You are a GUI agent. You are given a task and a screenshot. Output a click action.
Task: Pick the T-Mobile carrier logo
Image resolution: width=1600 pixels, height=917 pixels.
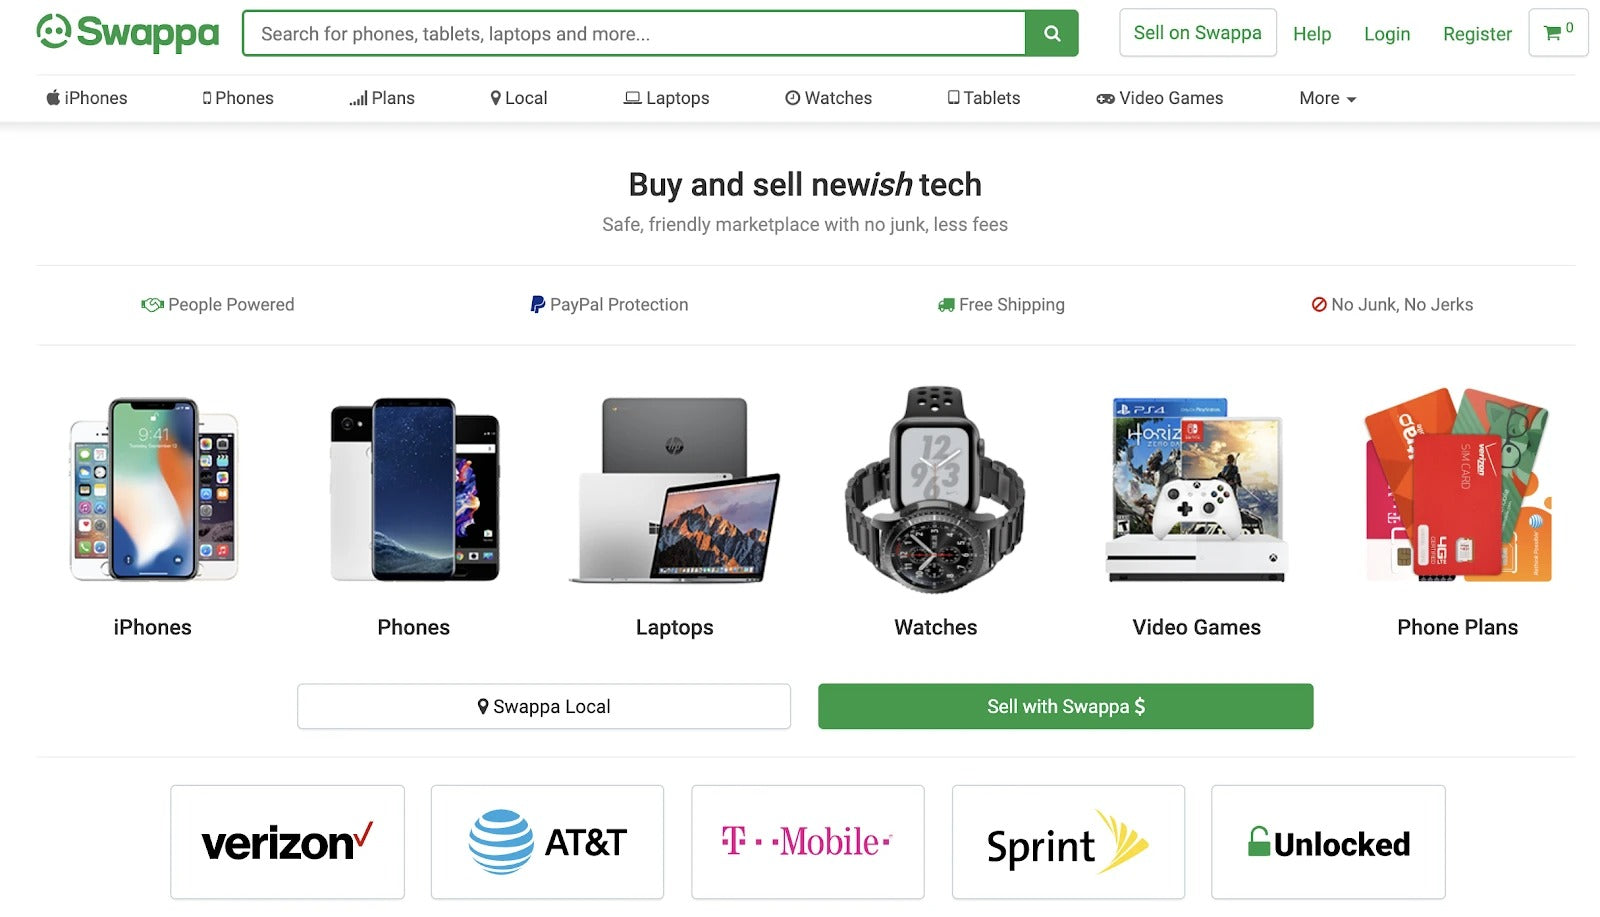tap(807, 842)
